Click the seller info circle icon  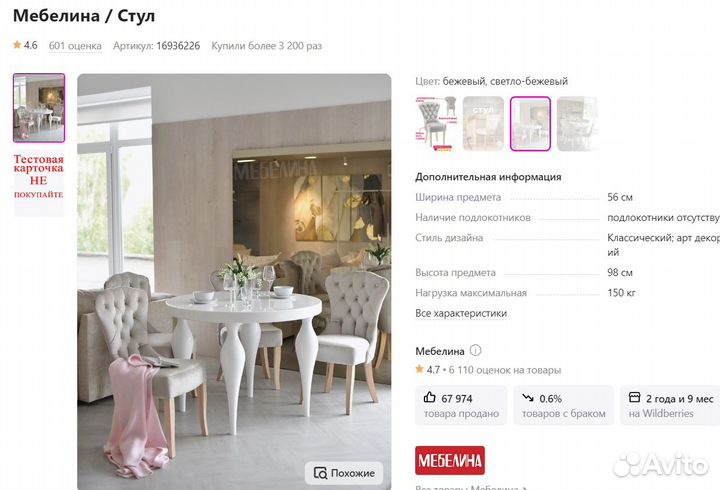pyautogui.click(x=476, y=350)
